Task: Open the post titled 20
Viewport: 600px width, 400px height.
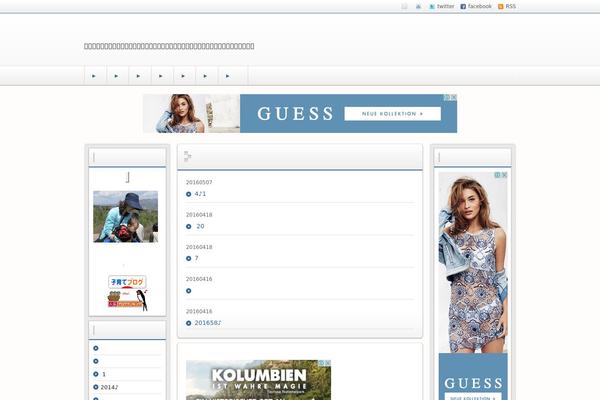Action: [200, 227]
